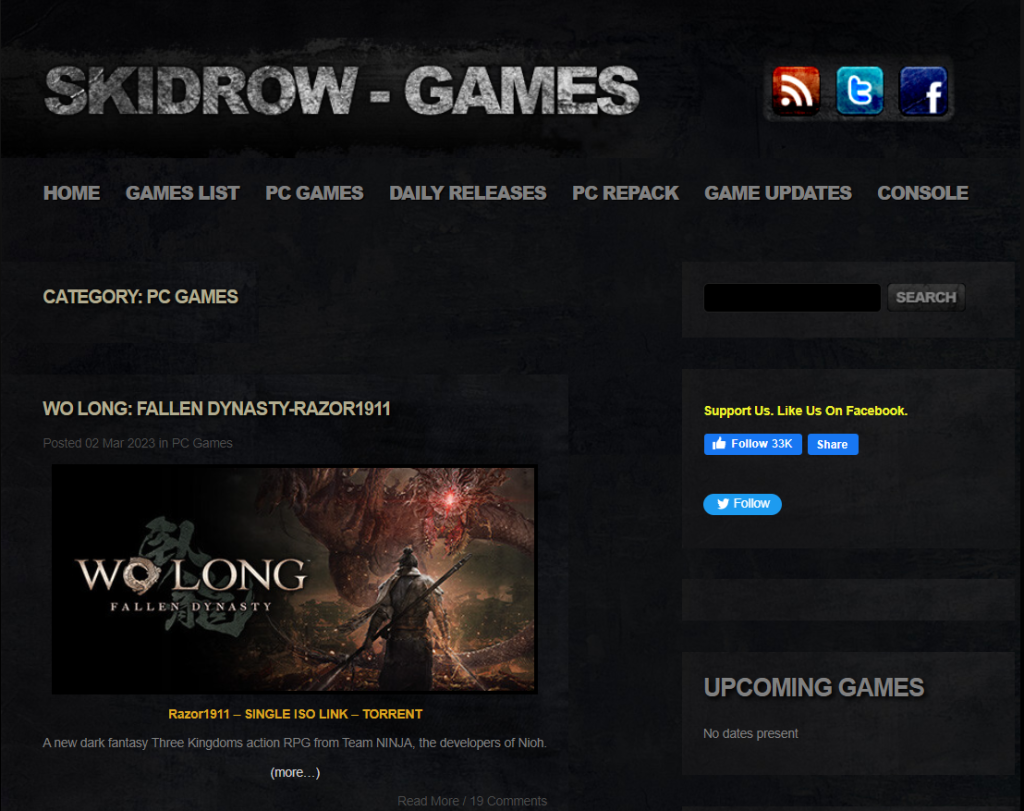The height and width of the screenshot is (811, 1024).
Task: Click the post description mentioning Team NINJA
Action: coord(295,743)
